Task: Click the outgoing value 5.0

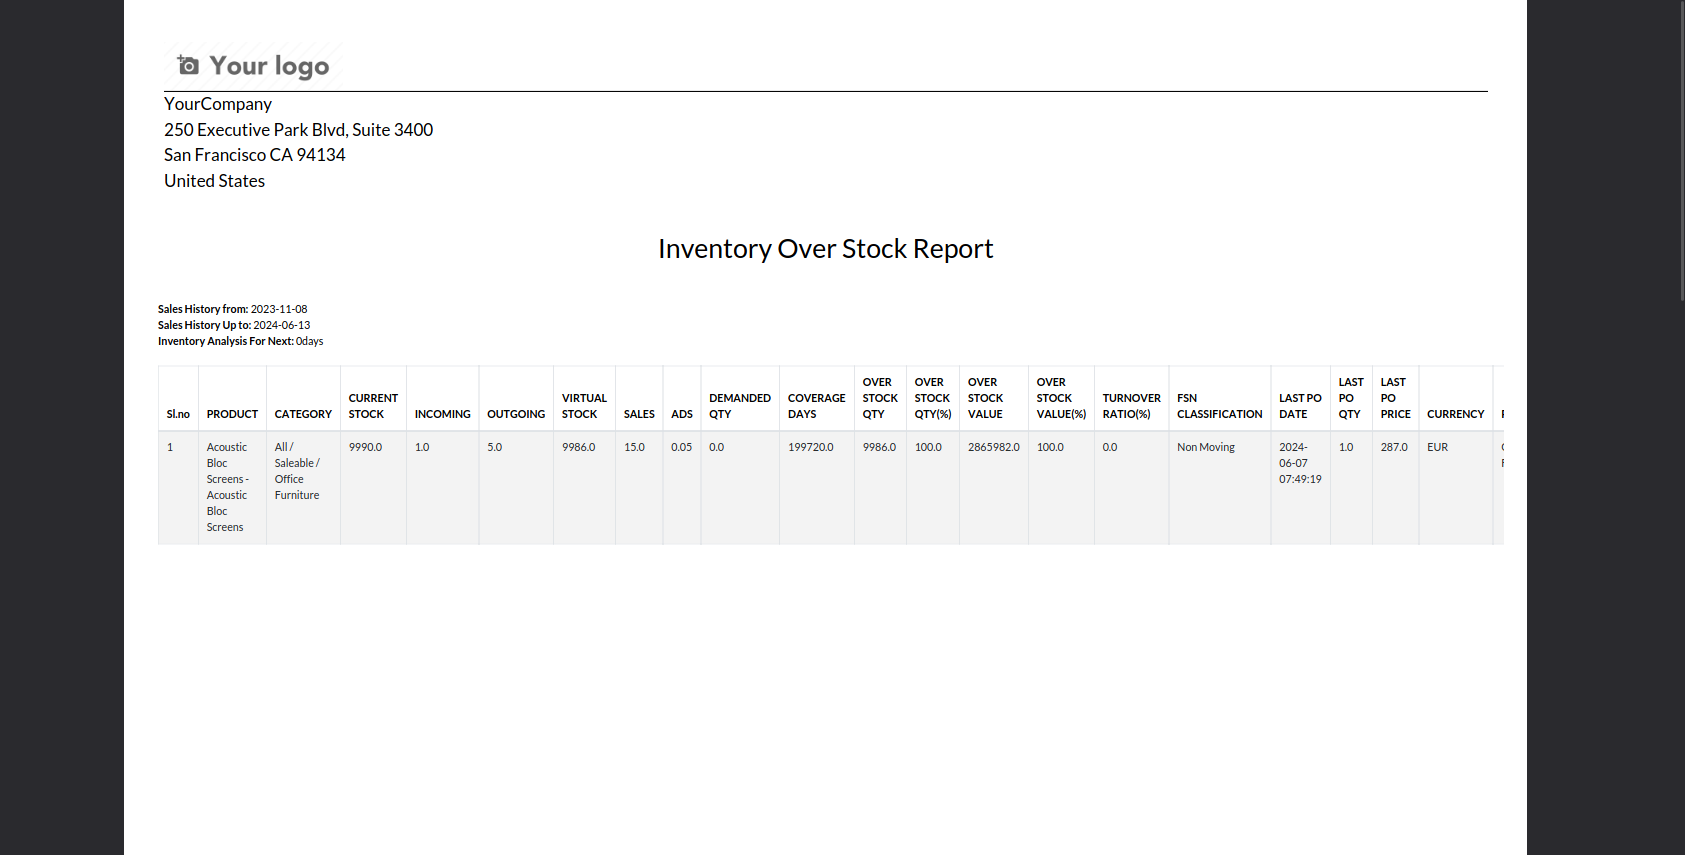Action: [x=494, y=447]
